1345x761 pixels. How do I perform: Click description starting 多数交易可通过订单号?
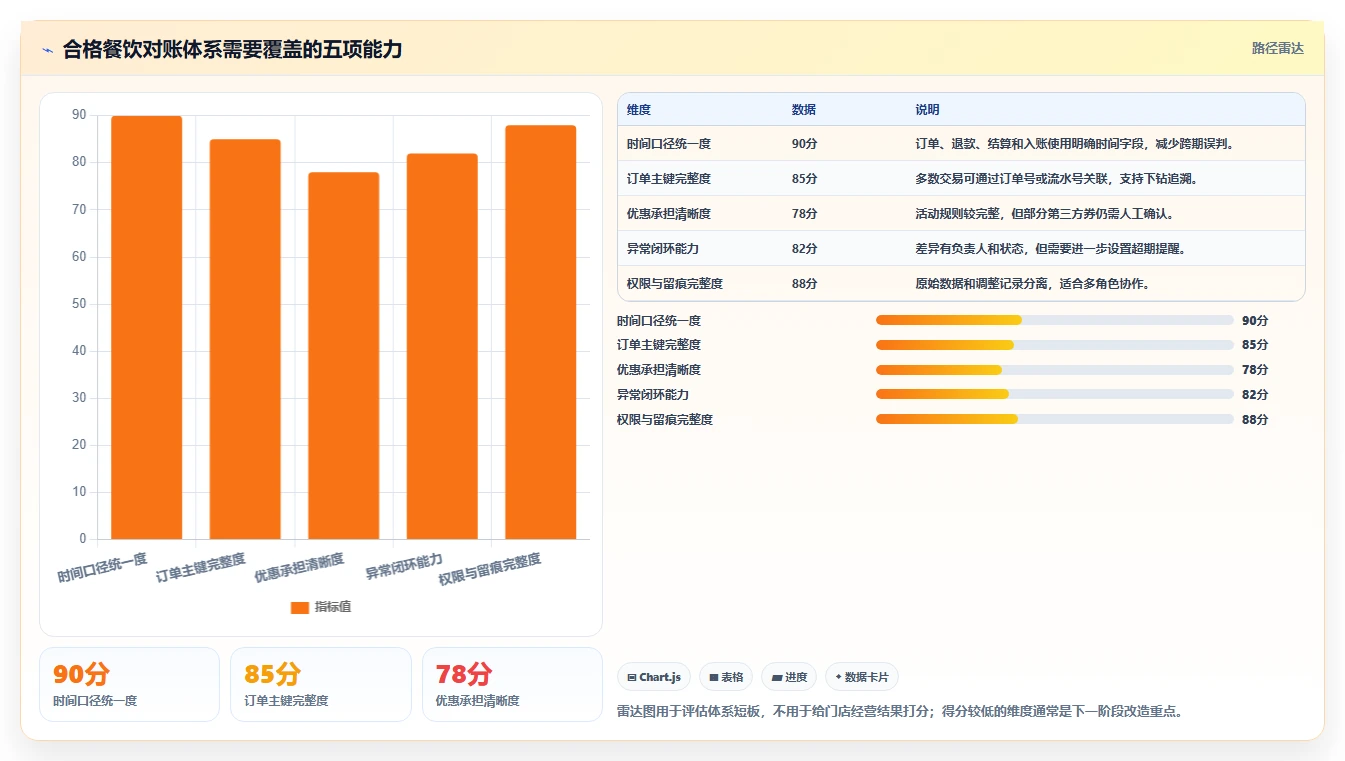point(1057,179)
